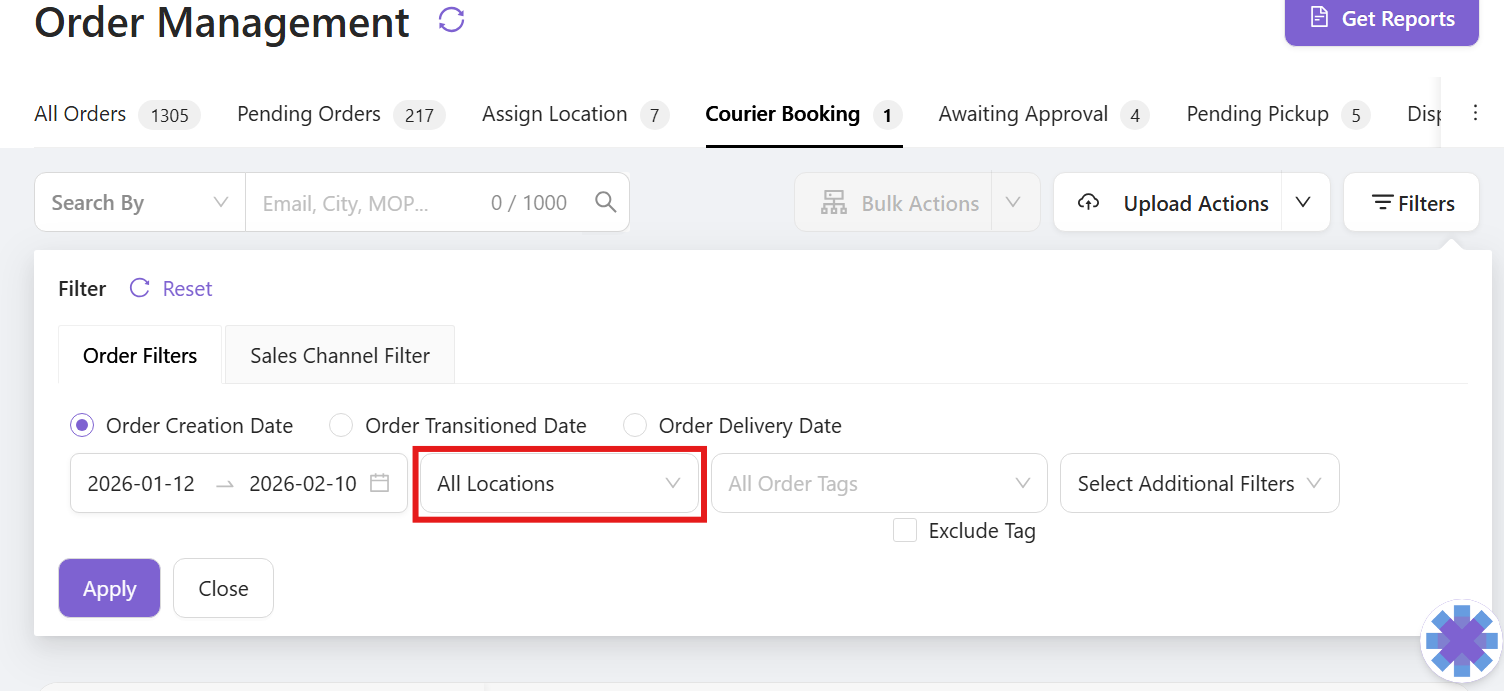
Task: Open the All Order Tags dropdown
Action: pyautogui.click(x=878, y=484)
